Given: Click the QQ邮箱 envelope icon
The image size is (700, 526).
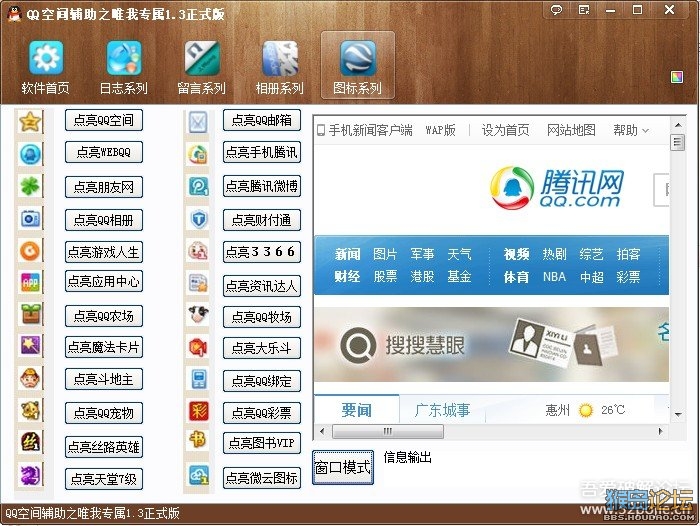Looking at the screenshot, I should 198,121.
